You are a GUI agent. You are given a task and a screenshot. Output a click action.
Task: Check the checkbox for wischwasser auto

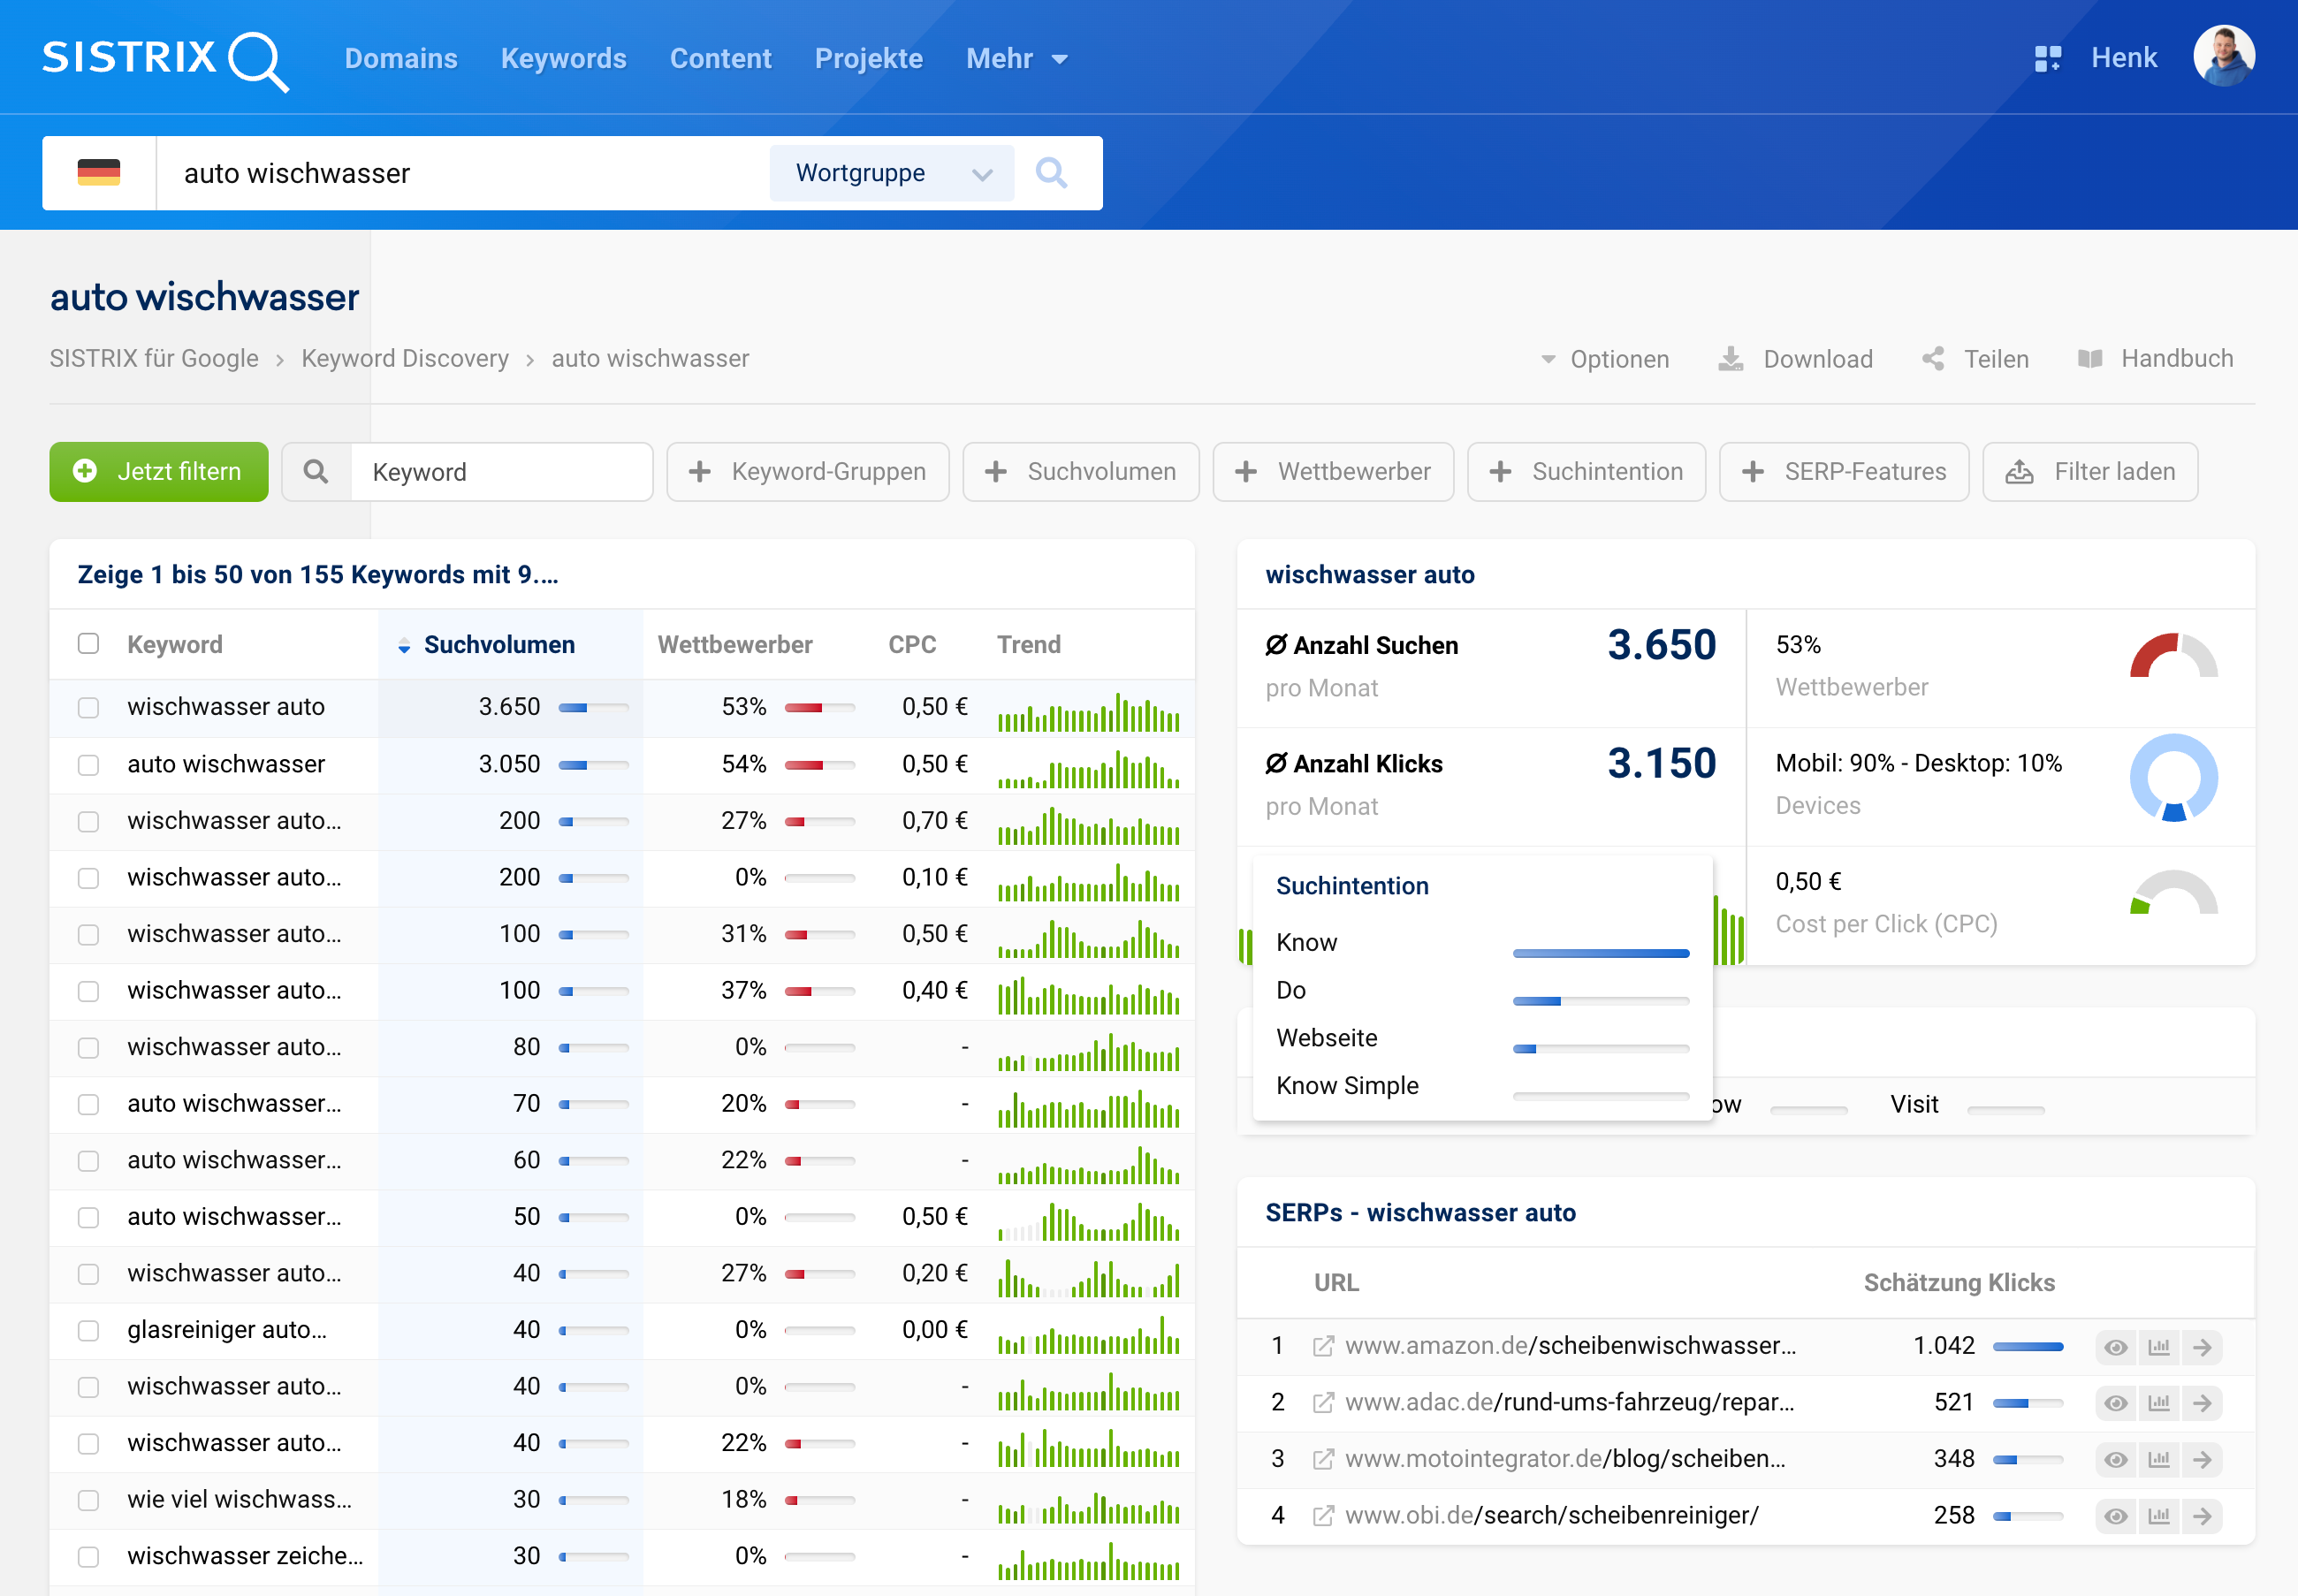88,707
